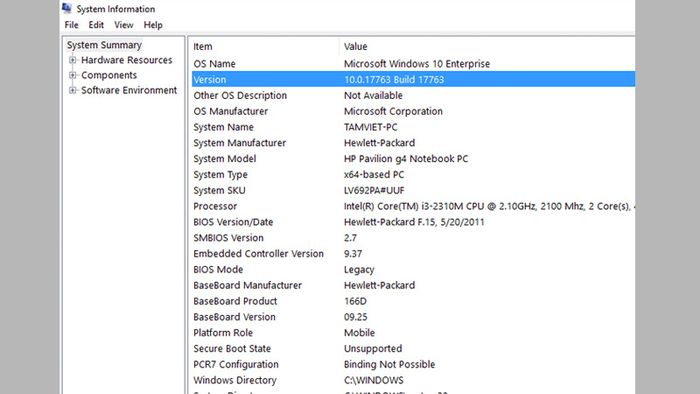Expand the Software Environment node
The height and width of the screenshot is (394, 700).
[x=72, y=90]
